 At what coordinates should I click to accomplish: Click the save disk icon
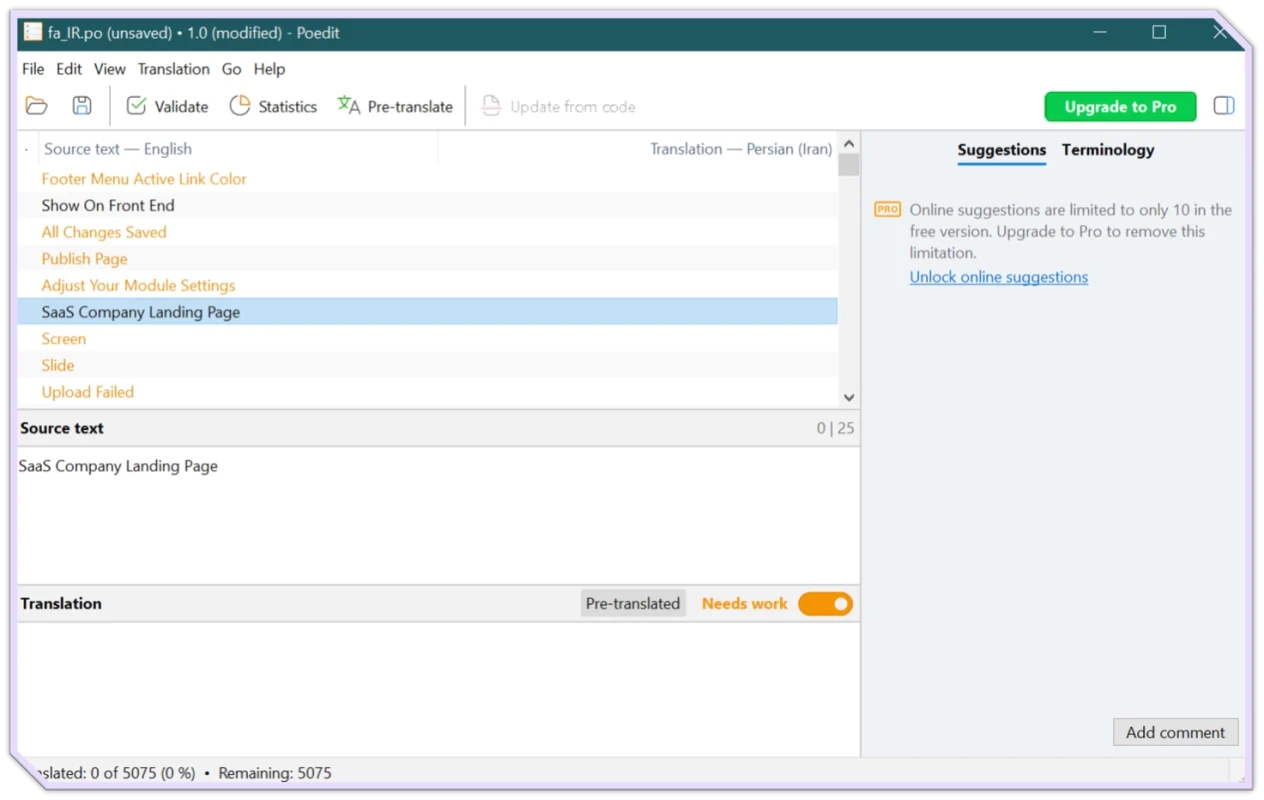click(82, 106)
